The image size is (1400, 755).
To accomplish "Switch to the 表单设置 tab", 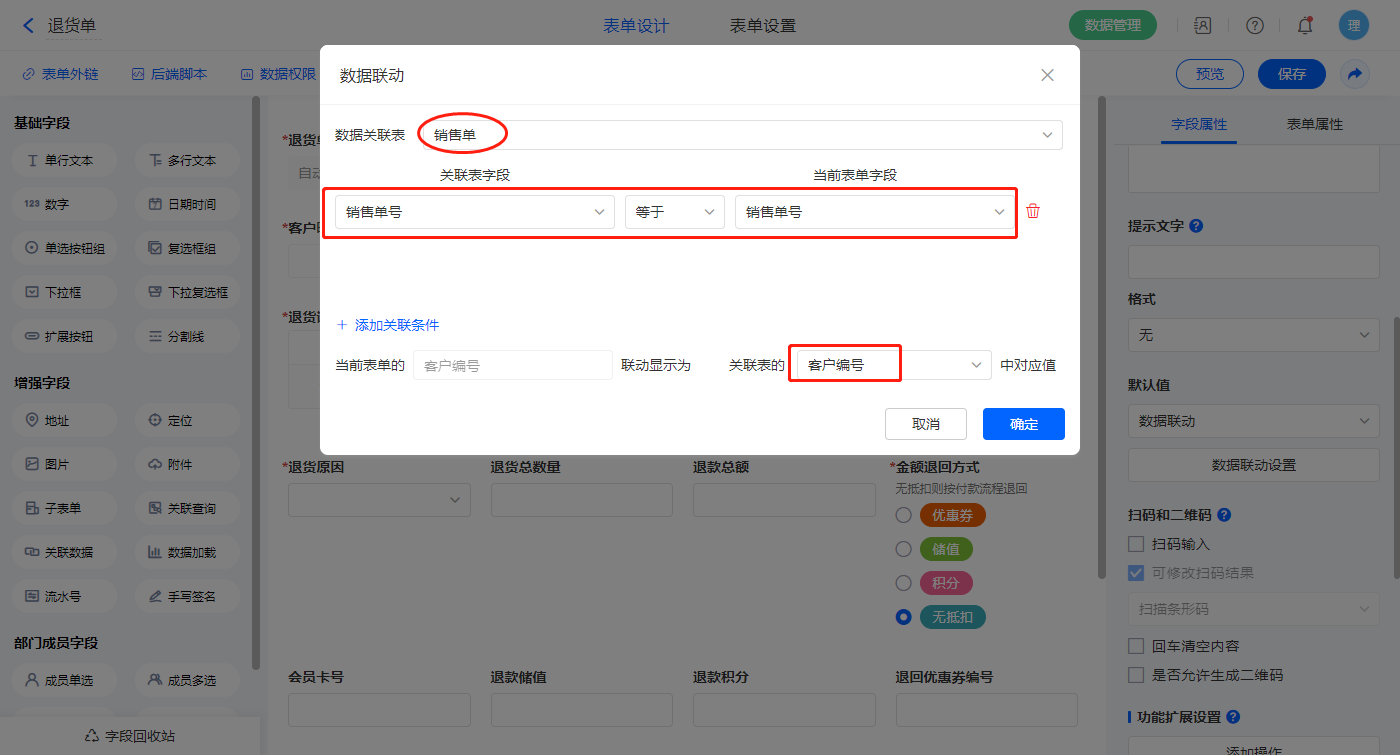I will 762,26.
